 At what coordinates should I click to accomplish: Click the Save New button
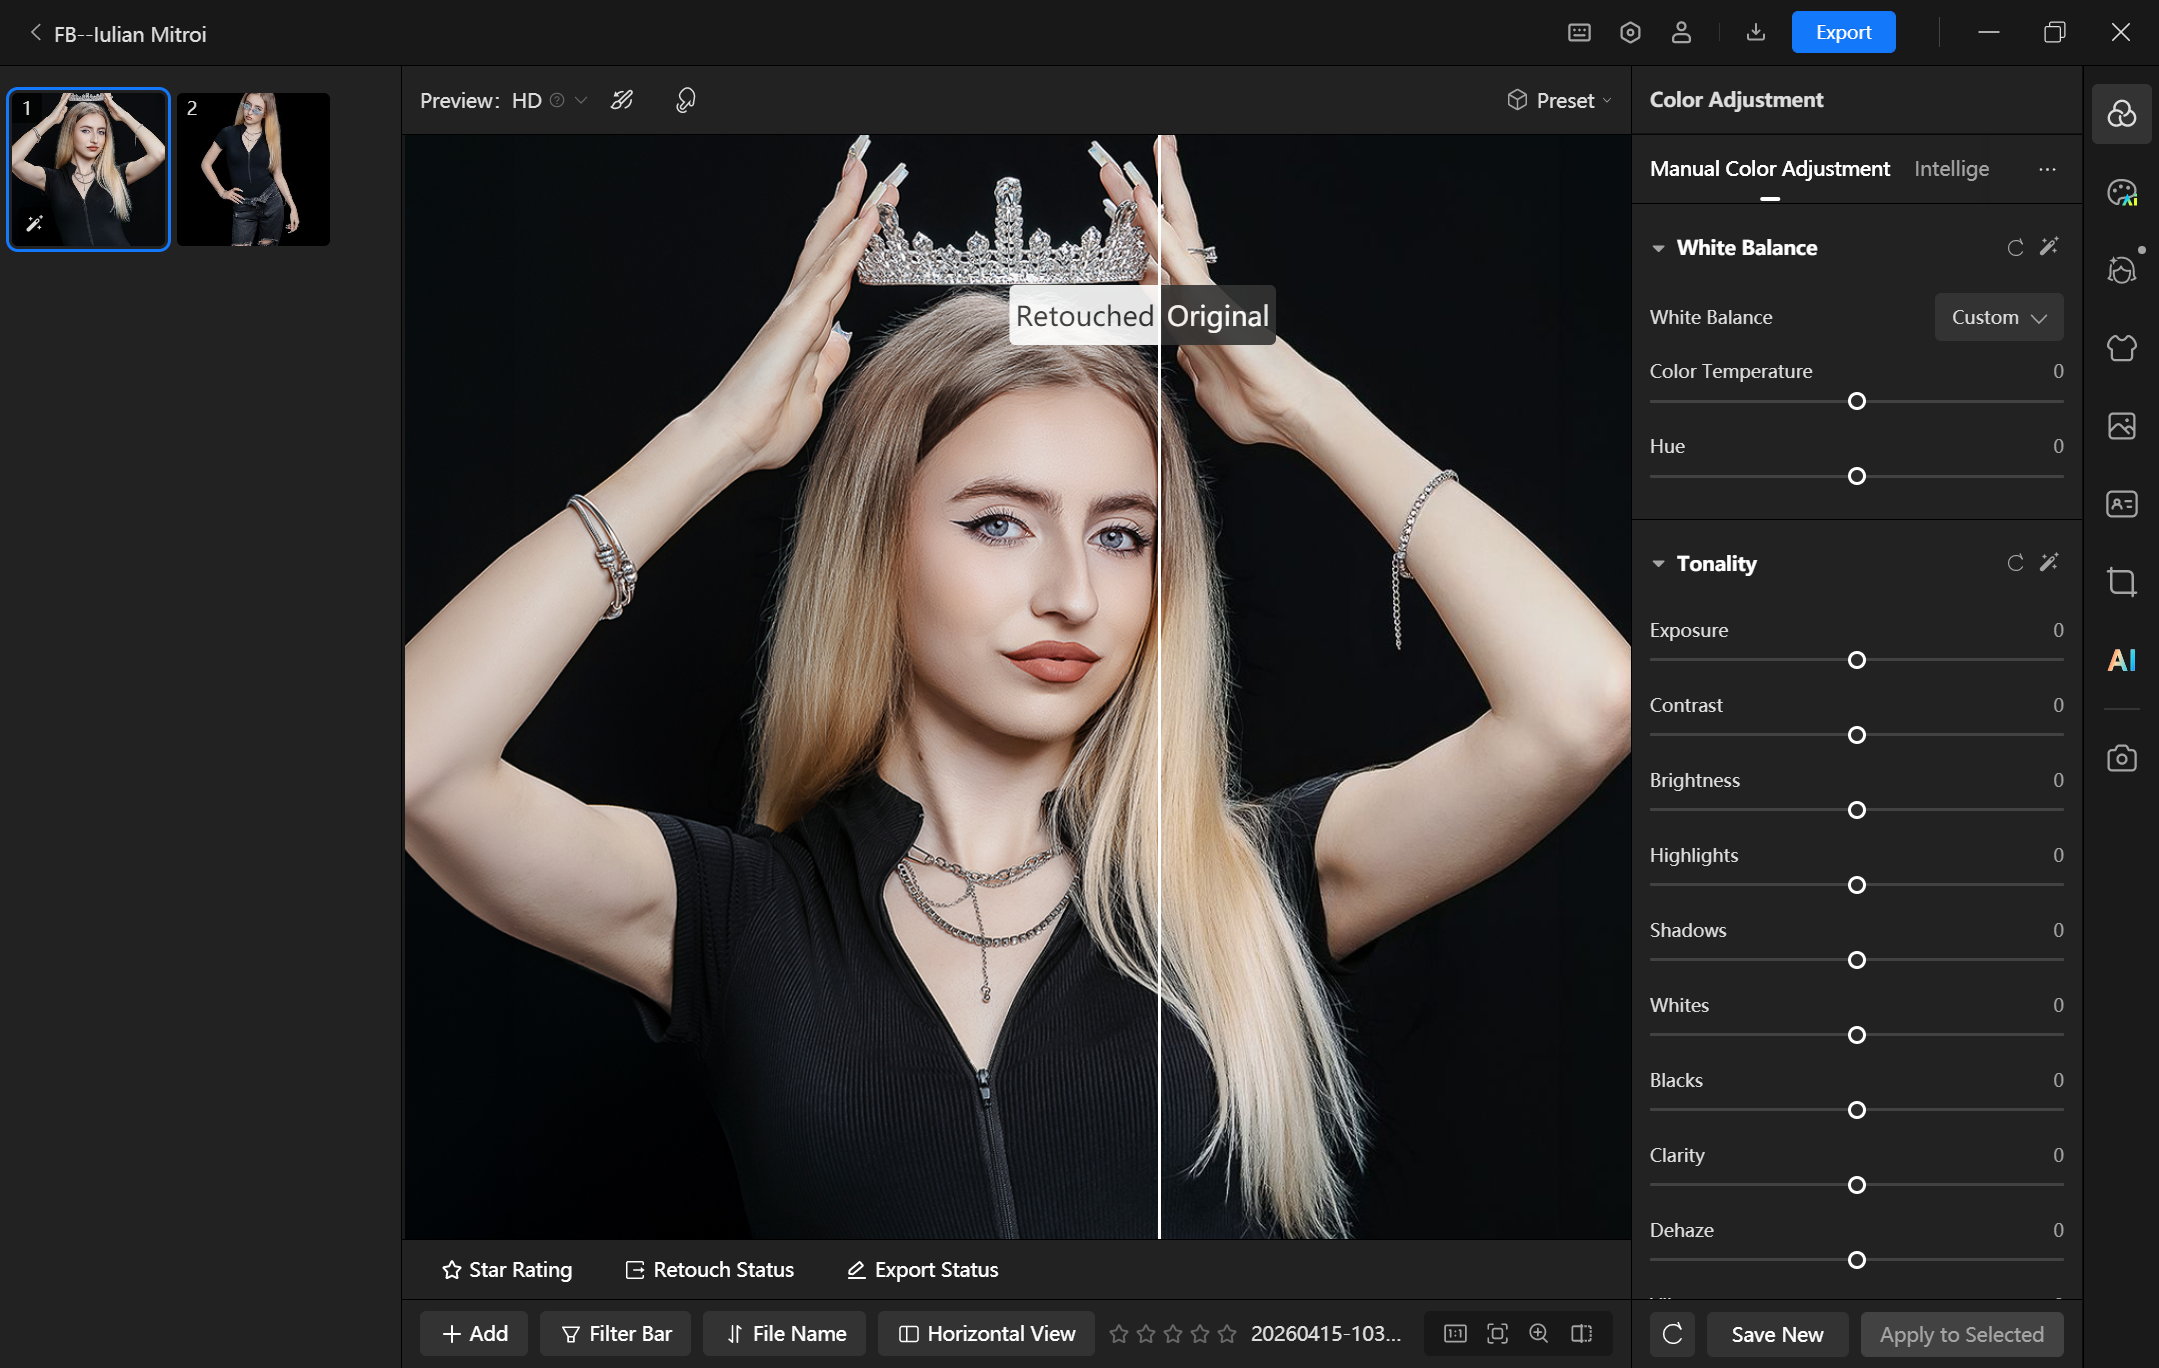point(1776,1334)
